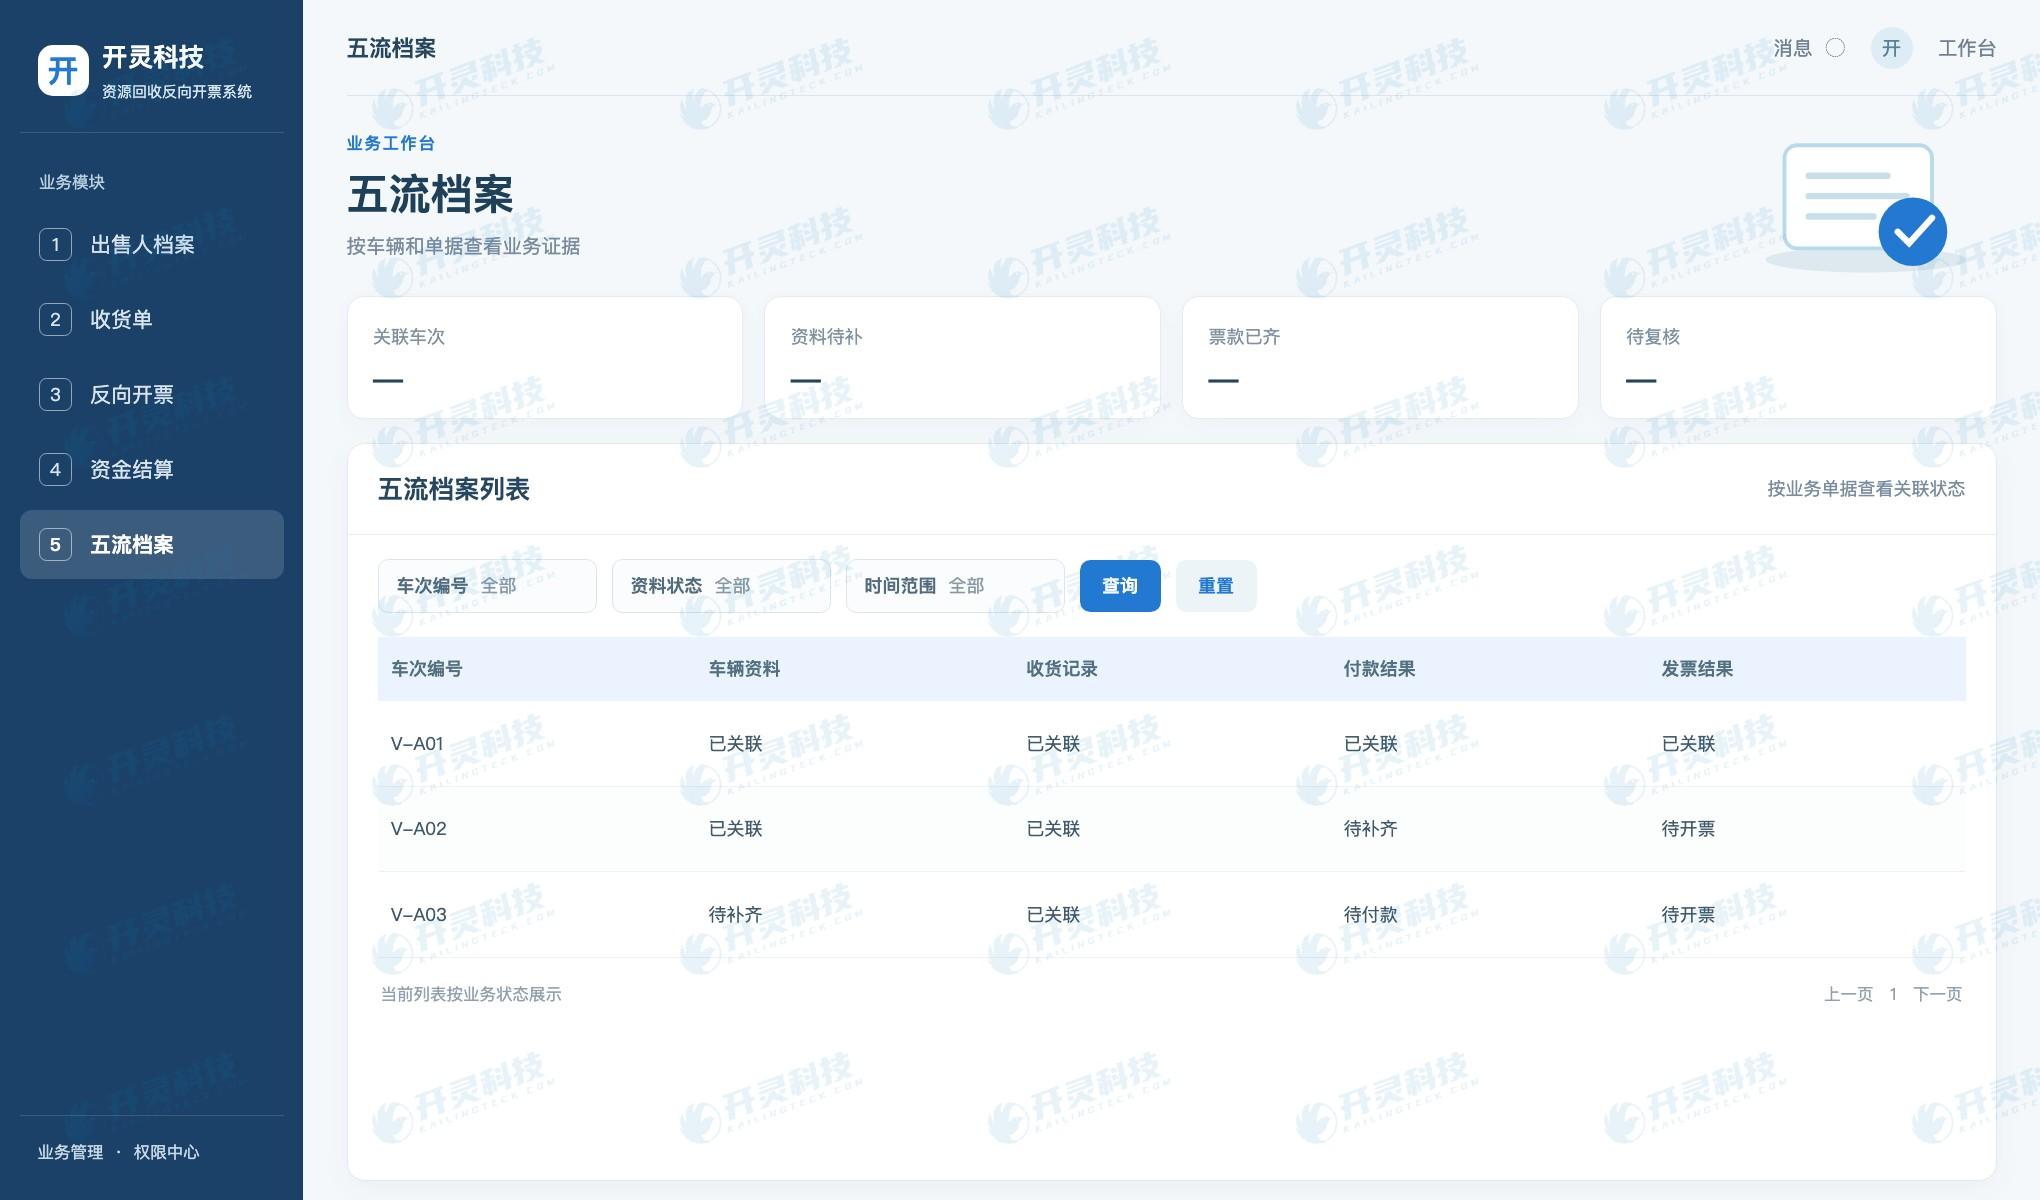The width and height of the screenshot is (2040, 1200).
Task: Open the 车次编号 filter dropdown
Action: point(487,586)
